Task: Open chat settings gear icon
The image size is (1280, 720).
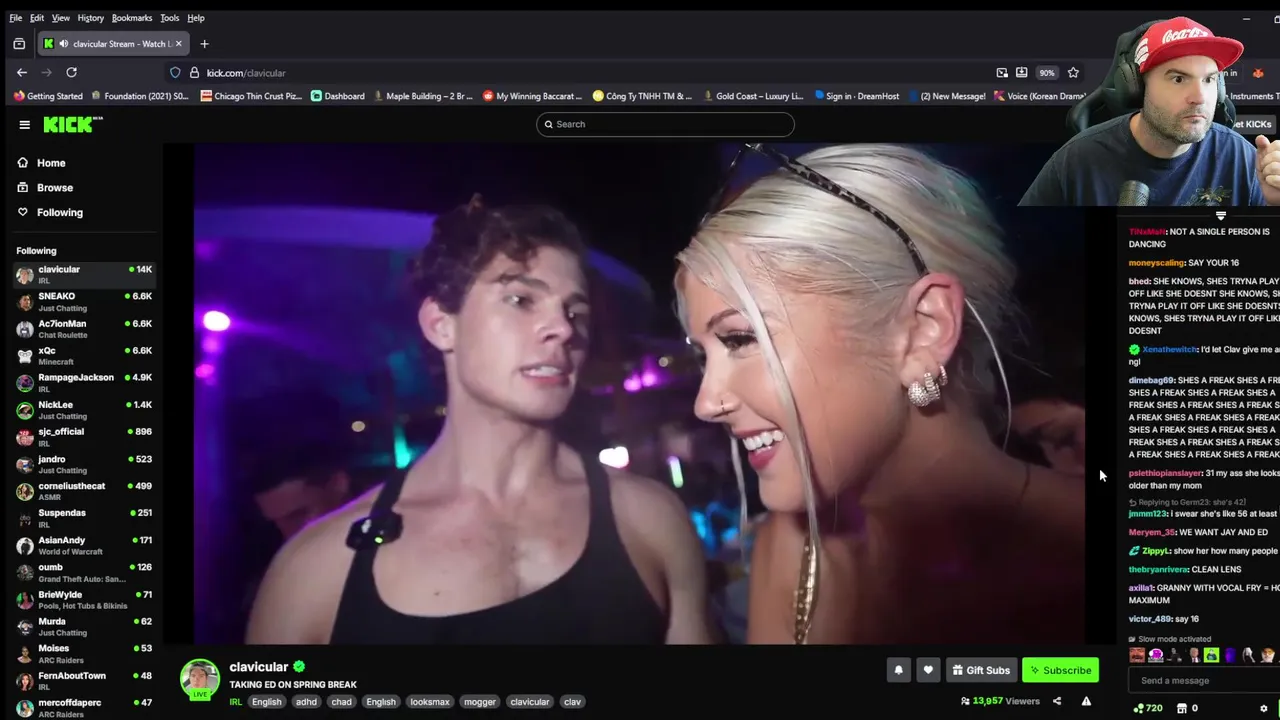Action: (x=1264, y=708)
